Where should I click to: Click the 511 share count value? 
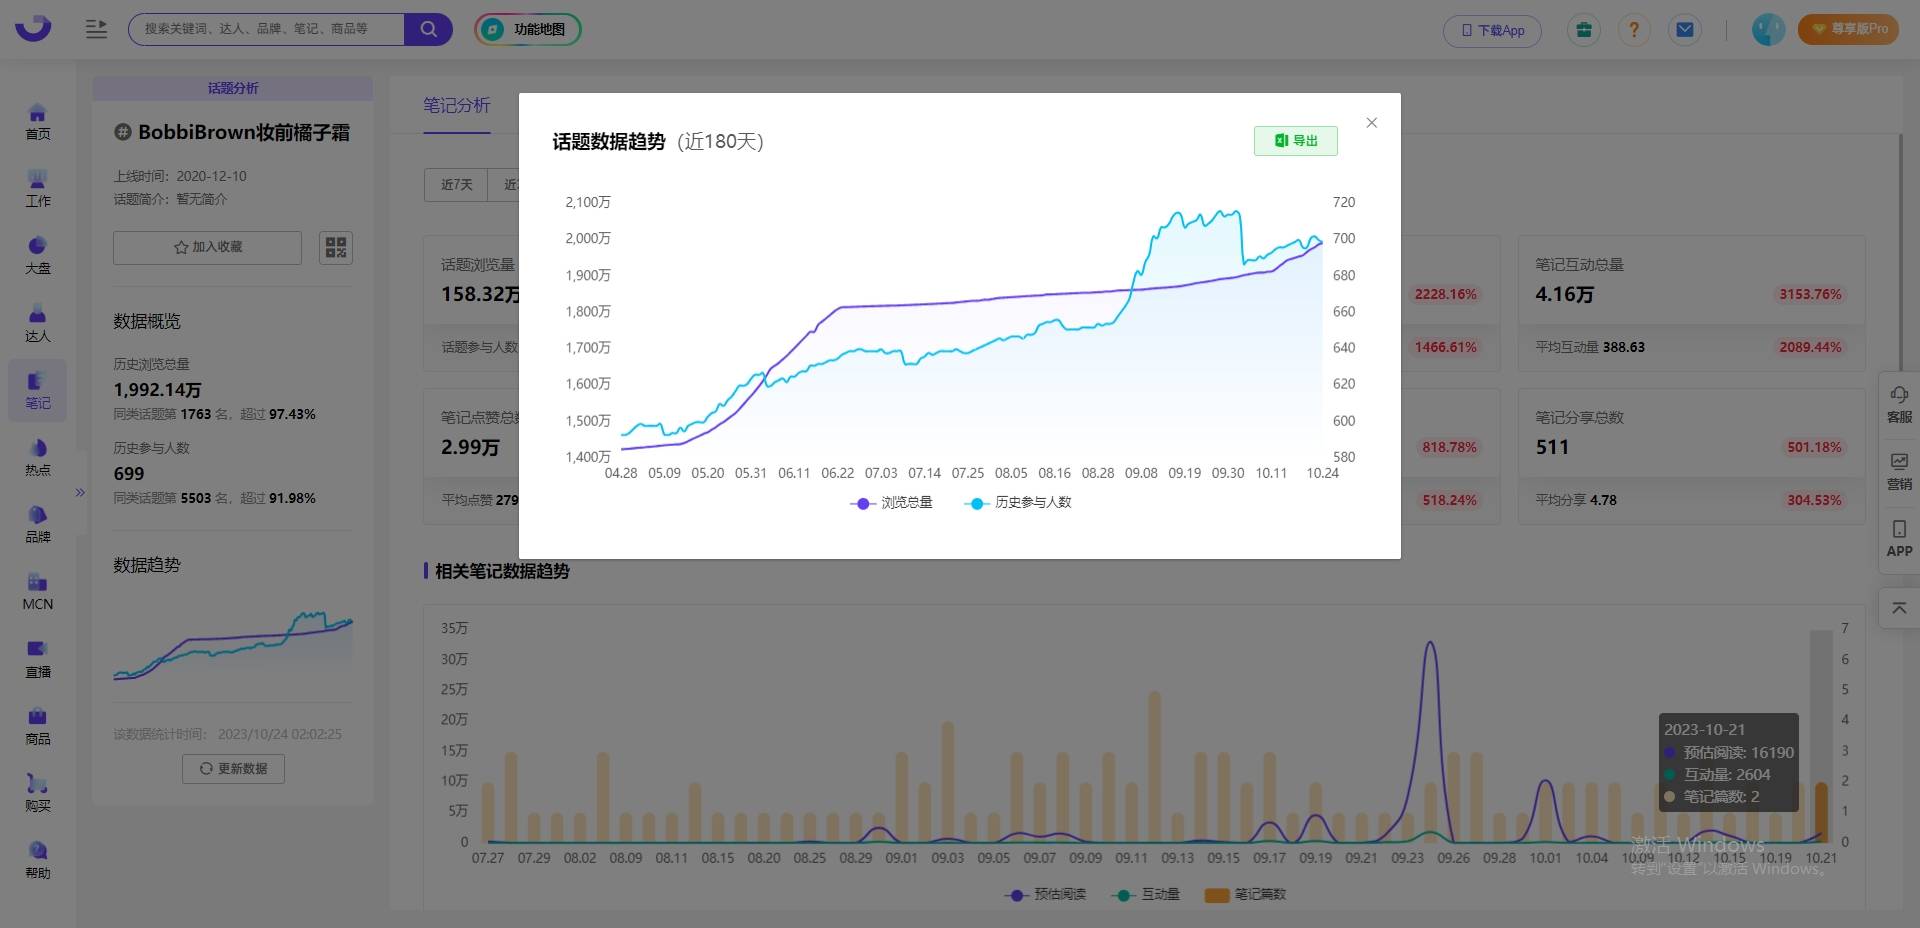point(1552,447)
